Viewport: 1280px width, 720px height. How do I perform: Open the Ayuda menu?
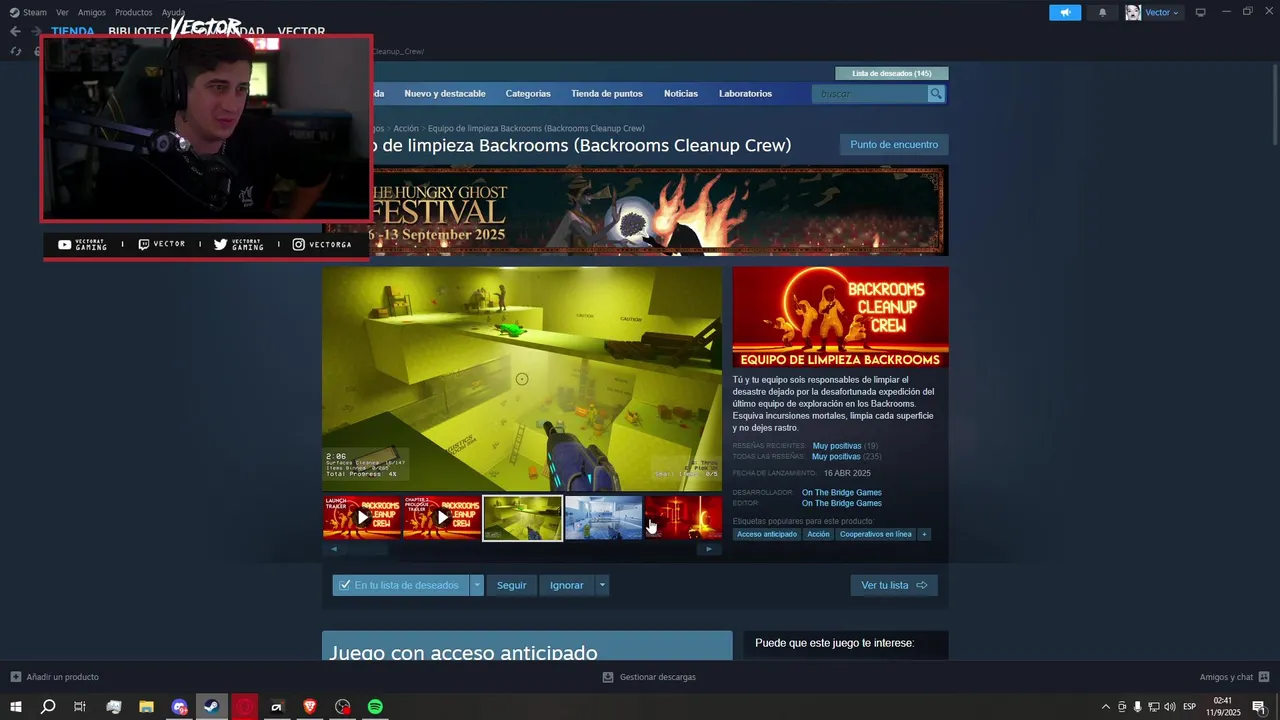tap(173, 12)
